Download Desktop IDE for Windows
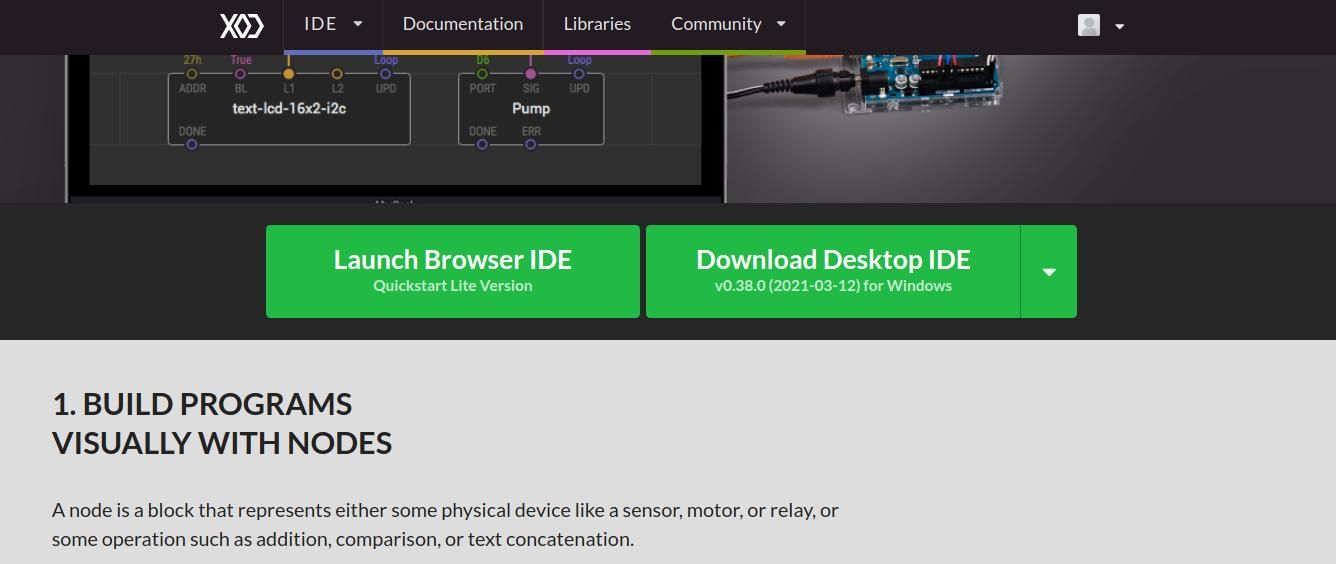 (833, 271)
